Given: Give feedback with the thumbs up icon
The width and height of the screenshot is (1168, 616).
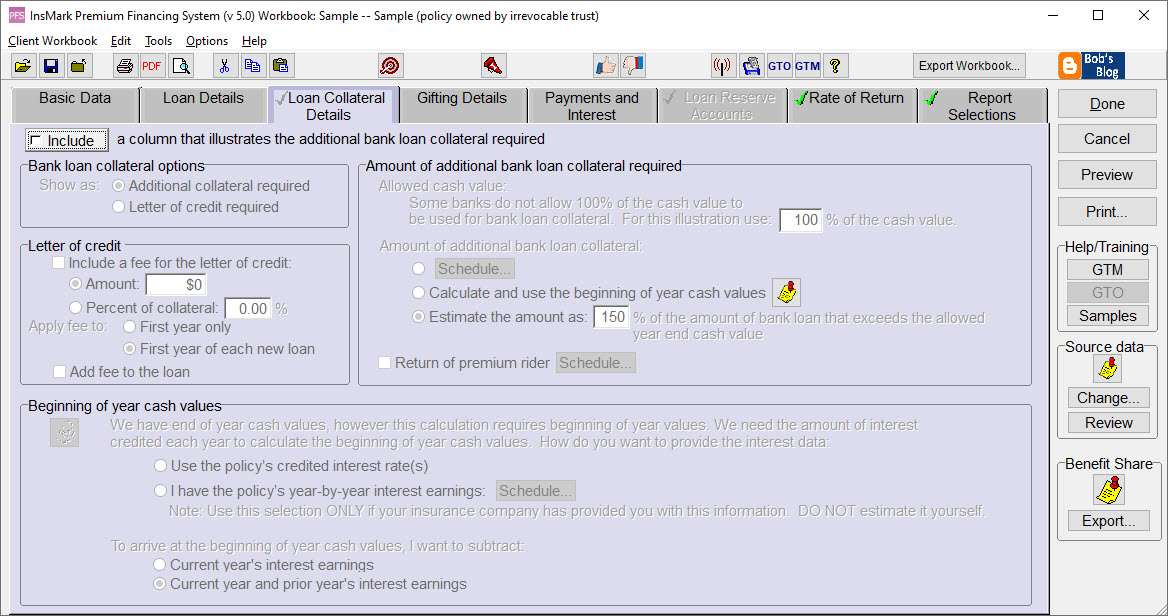Looking at the screenshot, I should coord(605,65).
